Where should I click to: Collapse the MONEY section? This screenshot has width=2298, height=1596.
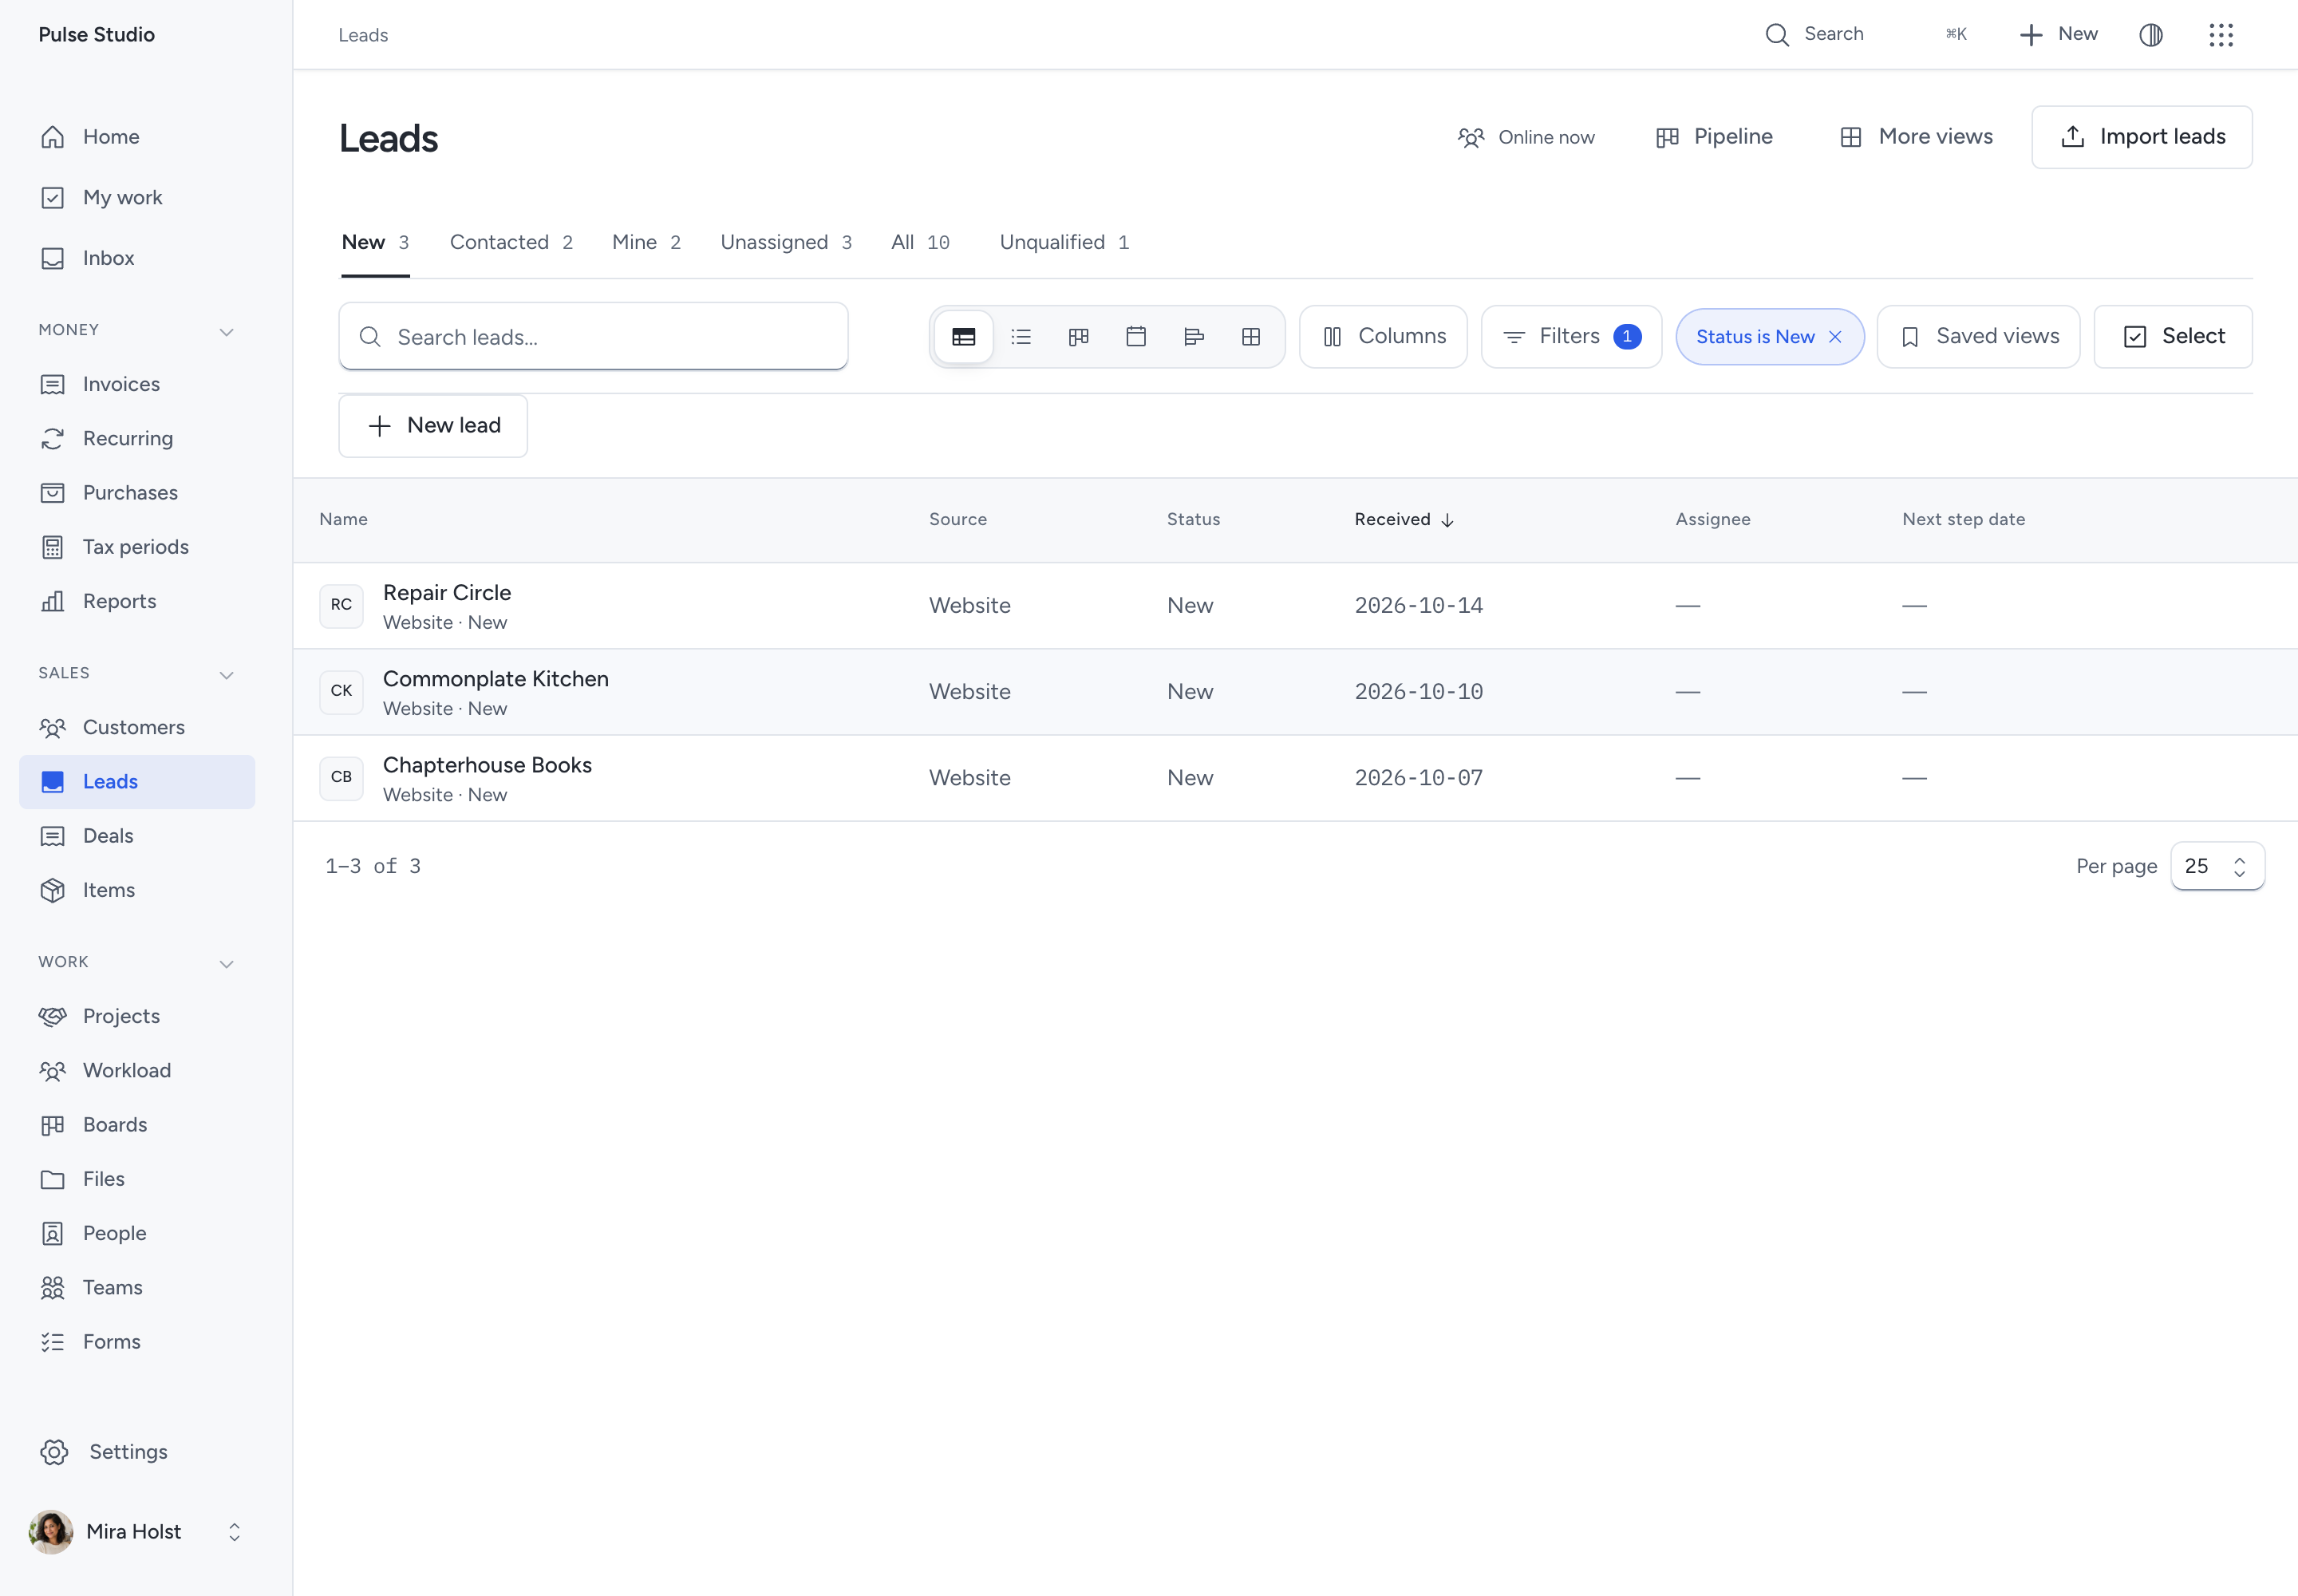(x=227, y=331)
